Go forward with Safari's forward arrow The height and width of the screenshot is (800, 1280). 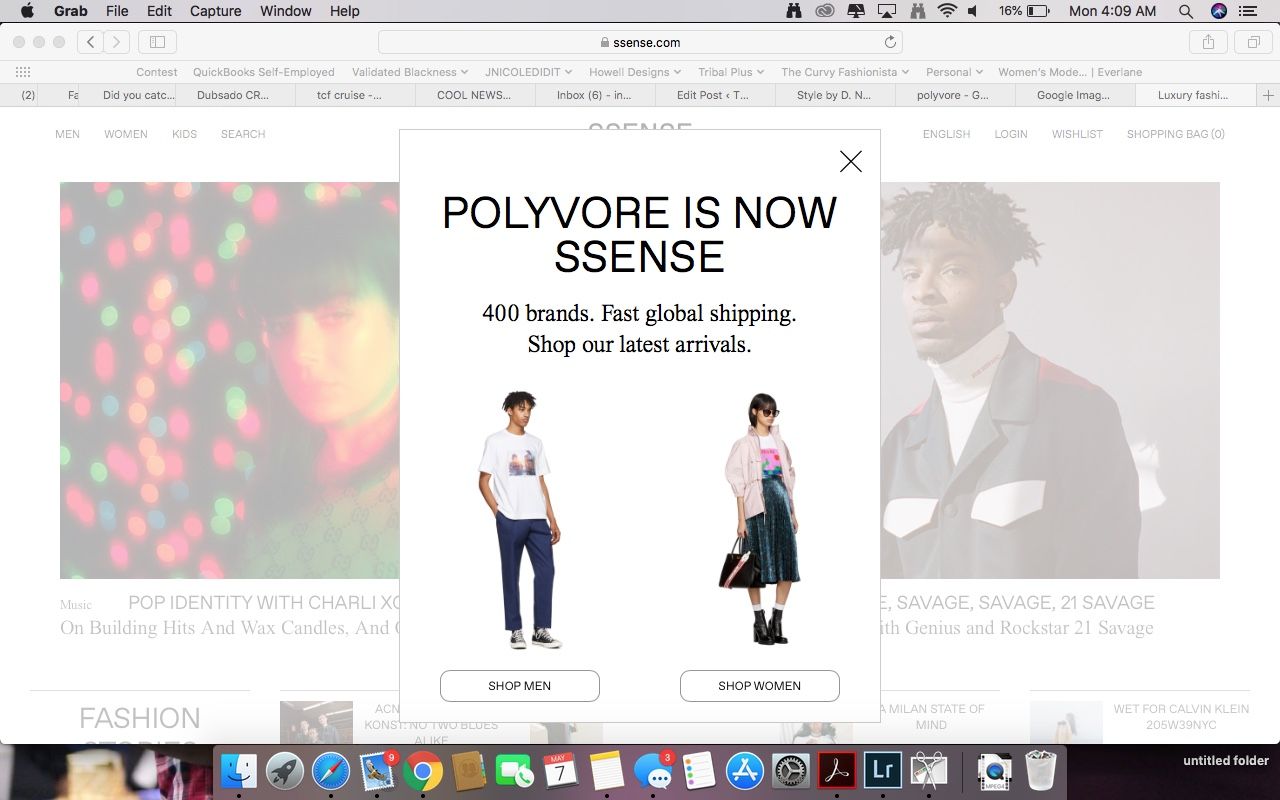(117, 42)
